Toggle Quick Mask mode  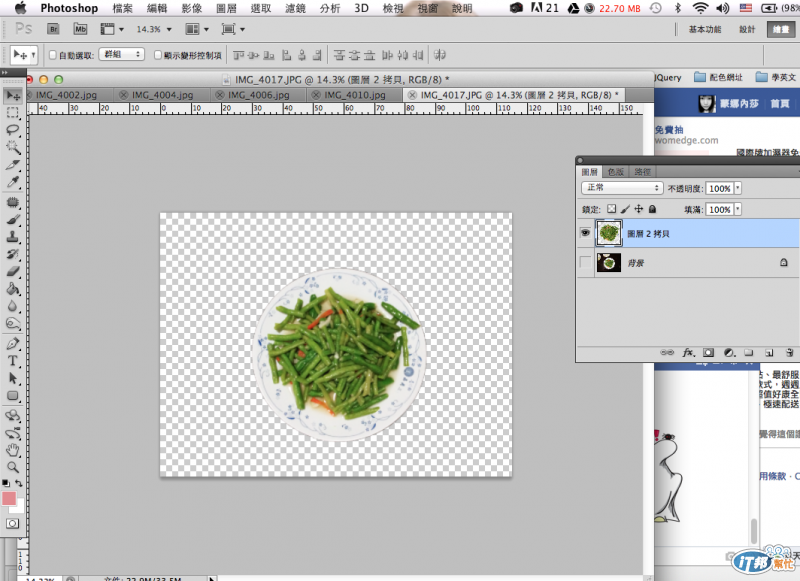tap(12, 523)
